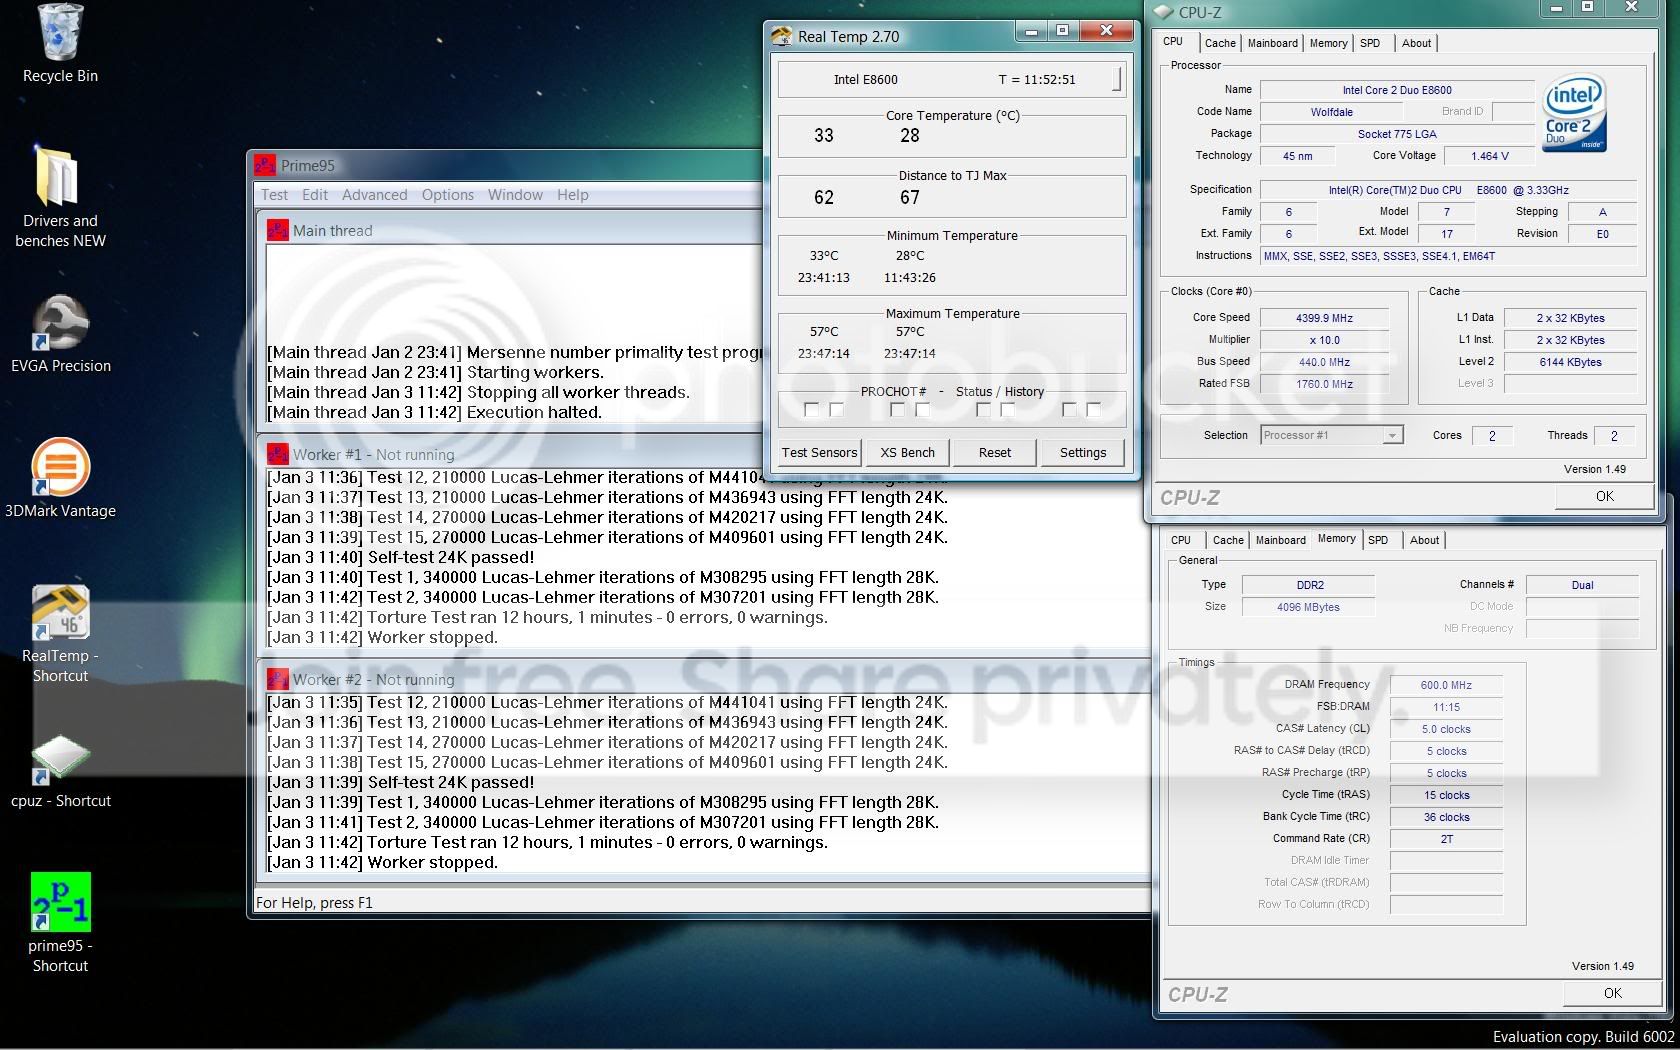Image resolution: width=1680 pixels, height=1050 pixels.
Task: Open Prime95 Help menu
Action: [572, 195]
